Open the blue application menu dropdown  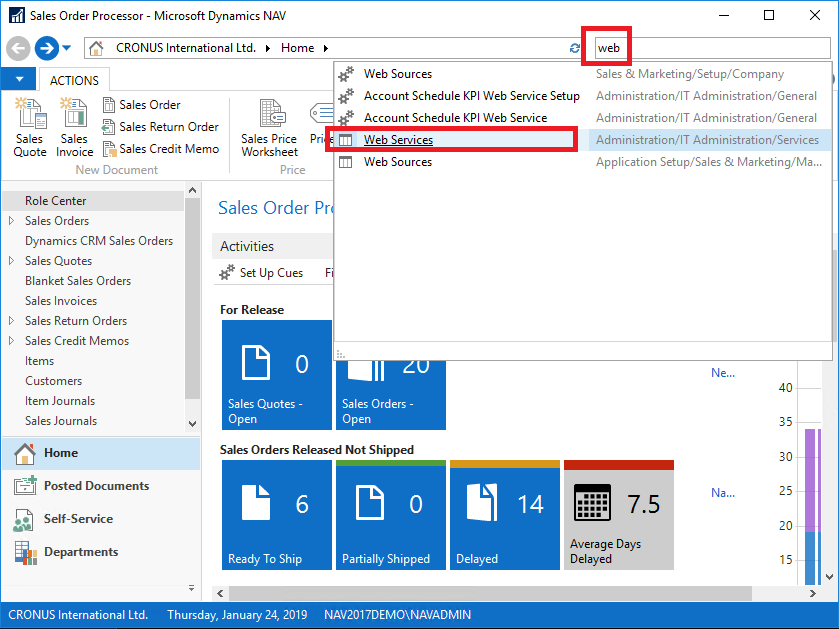pos(19,79)
